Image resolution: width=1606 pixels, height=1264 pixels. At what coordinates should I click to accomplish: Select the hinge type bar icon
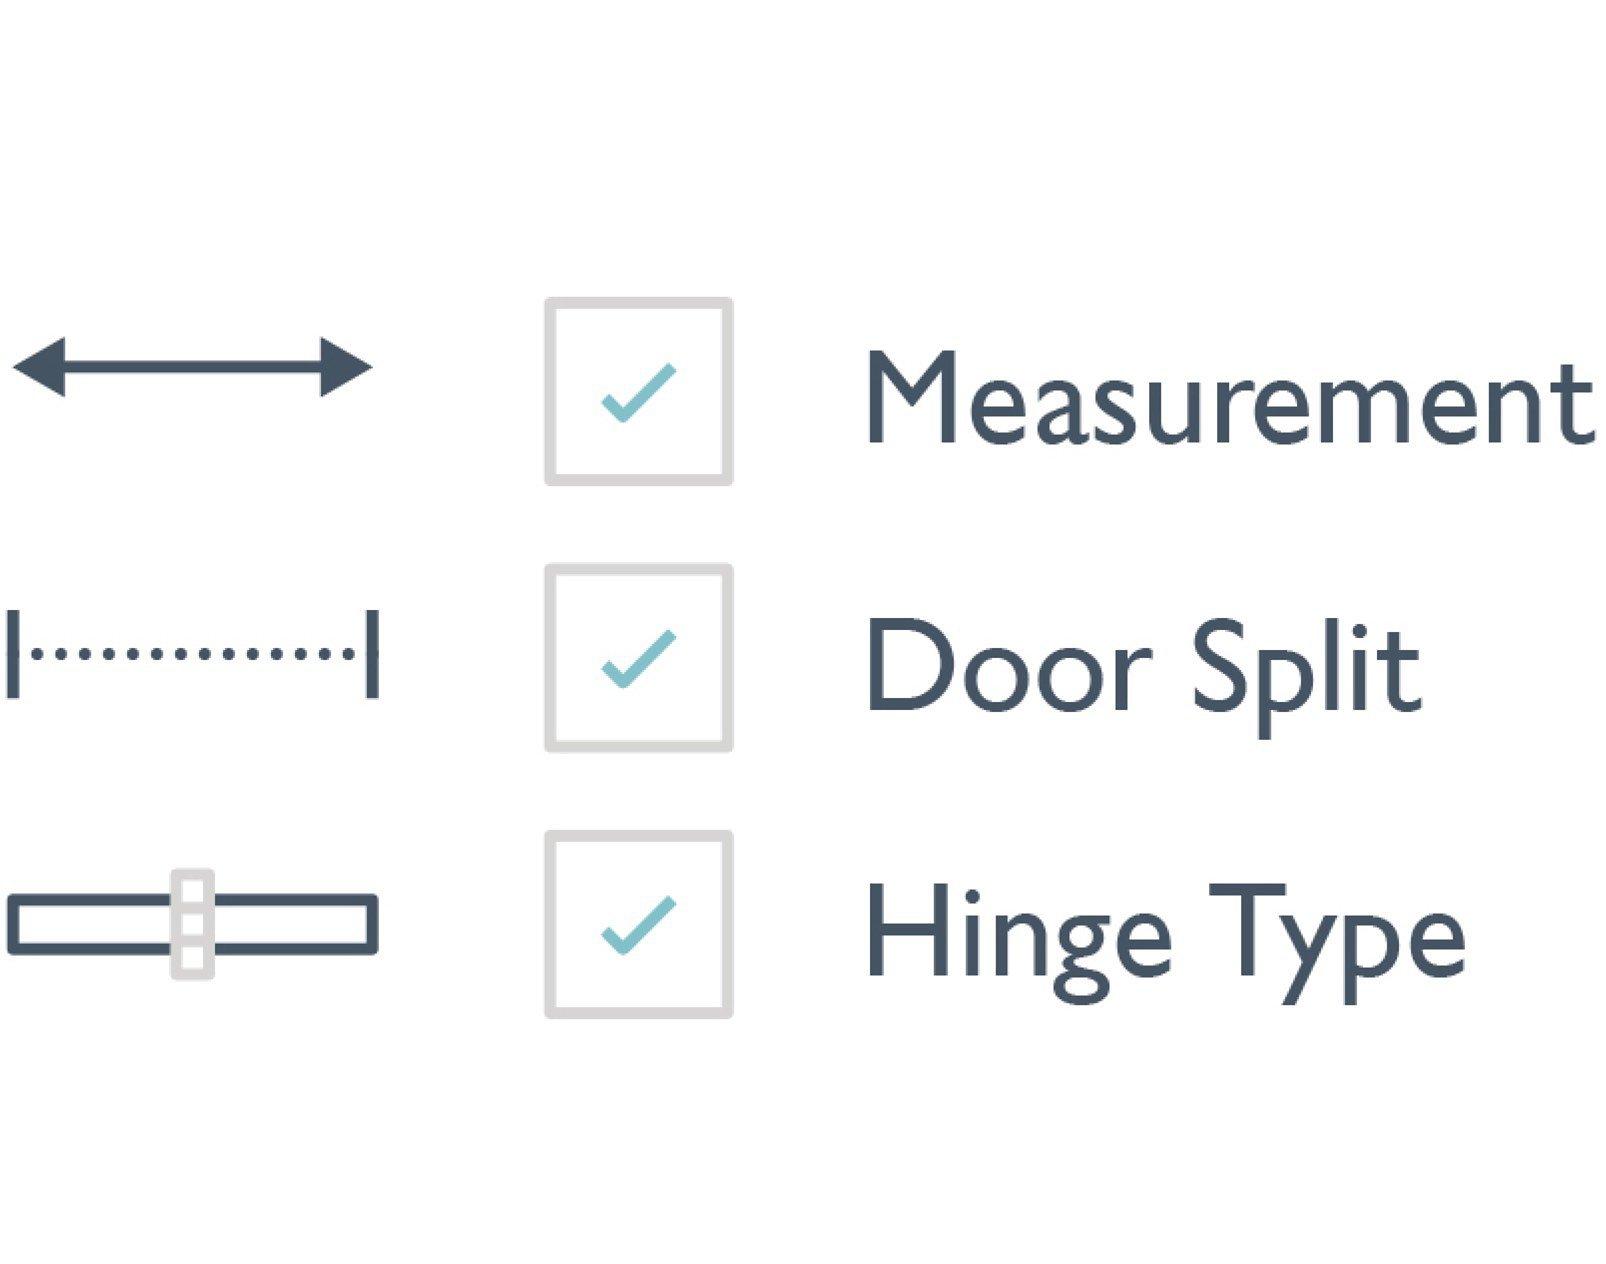coord(192,924)
